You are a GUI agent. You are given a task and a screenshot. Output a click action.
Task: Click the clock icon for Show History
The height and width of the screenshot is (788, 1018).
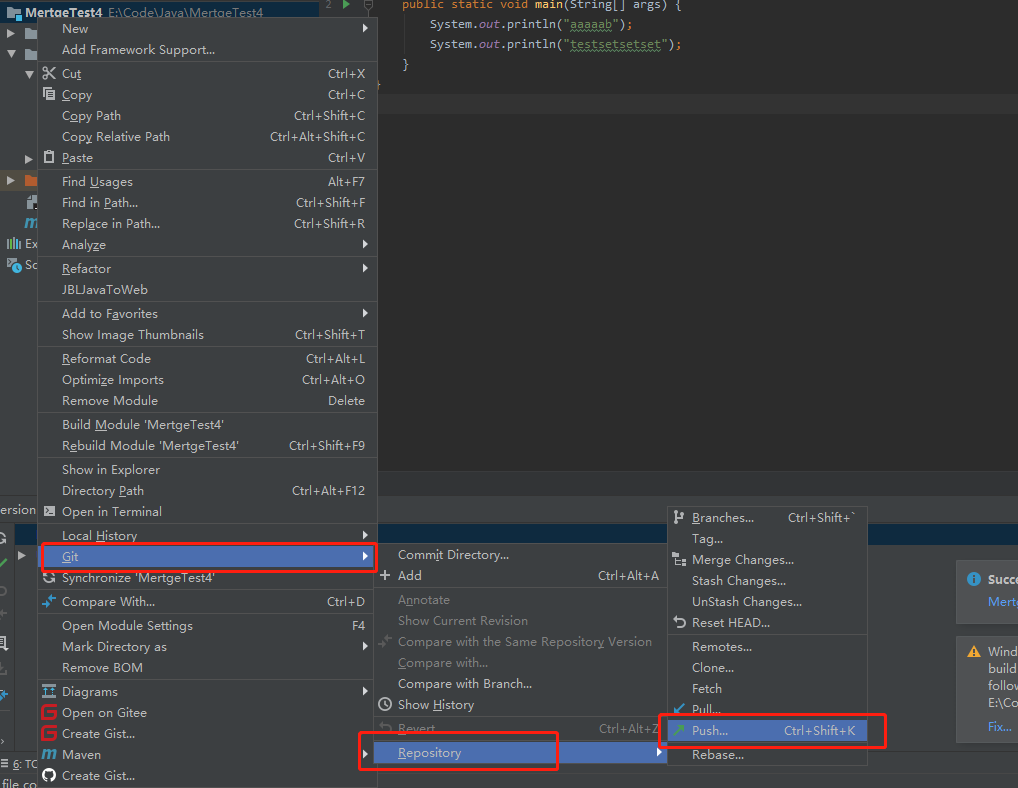tap(385, 704)
